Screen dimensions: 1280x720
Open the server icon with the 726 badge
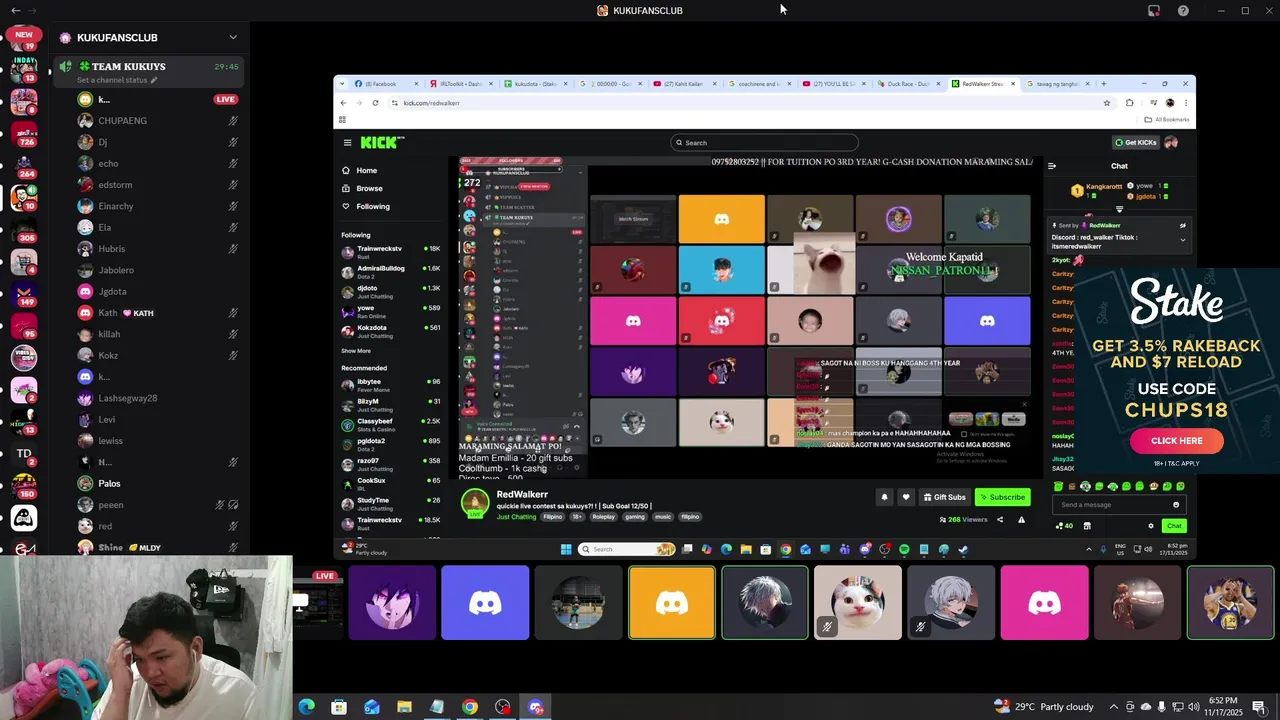(x=24, y=133)
